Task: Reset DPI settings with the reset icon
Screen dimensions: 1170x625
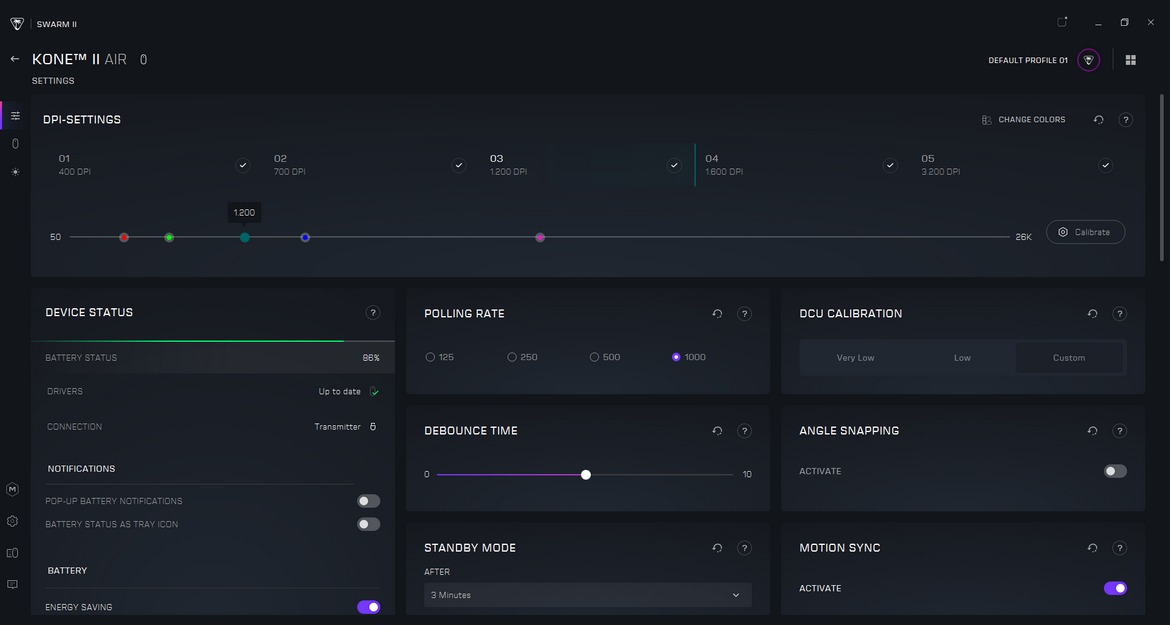Action: [x=1098, y=120]
